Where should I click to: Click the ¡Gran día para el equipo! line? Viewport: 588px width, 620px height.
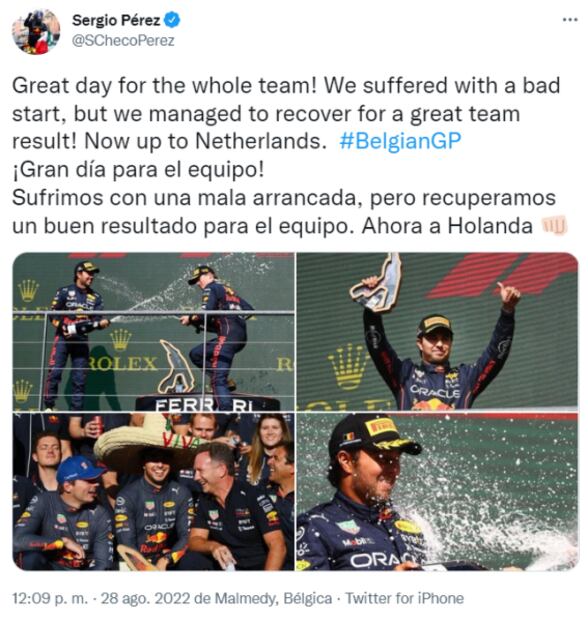[x=138, y=170]
